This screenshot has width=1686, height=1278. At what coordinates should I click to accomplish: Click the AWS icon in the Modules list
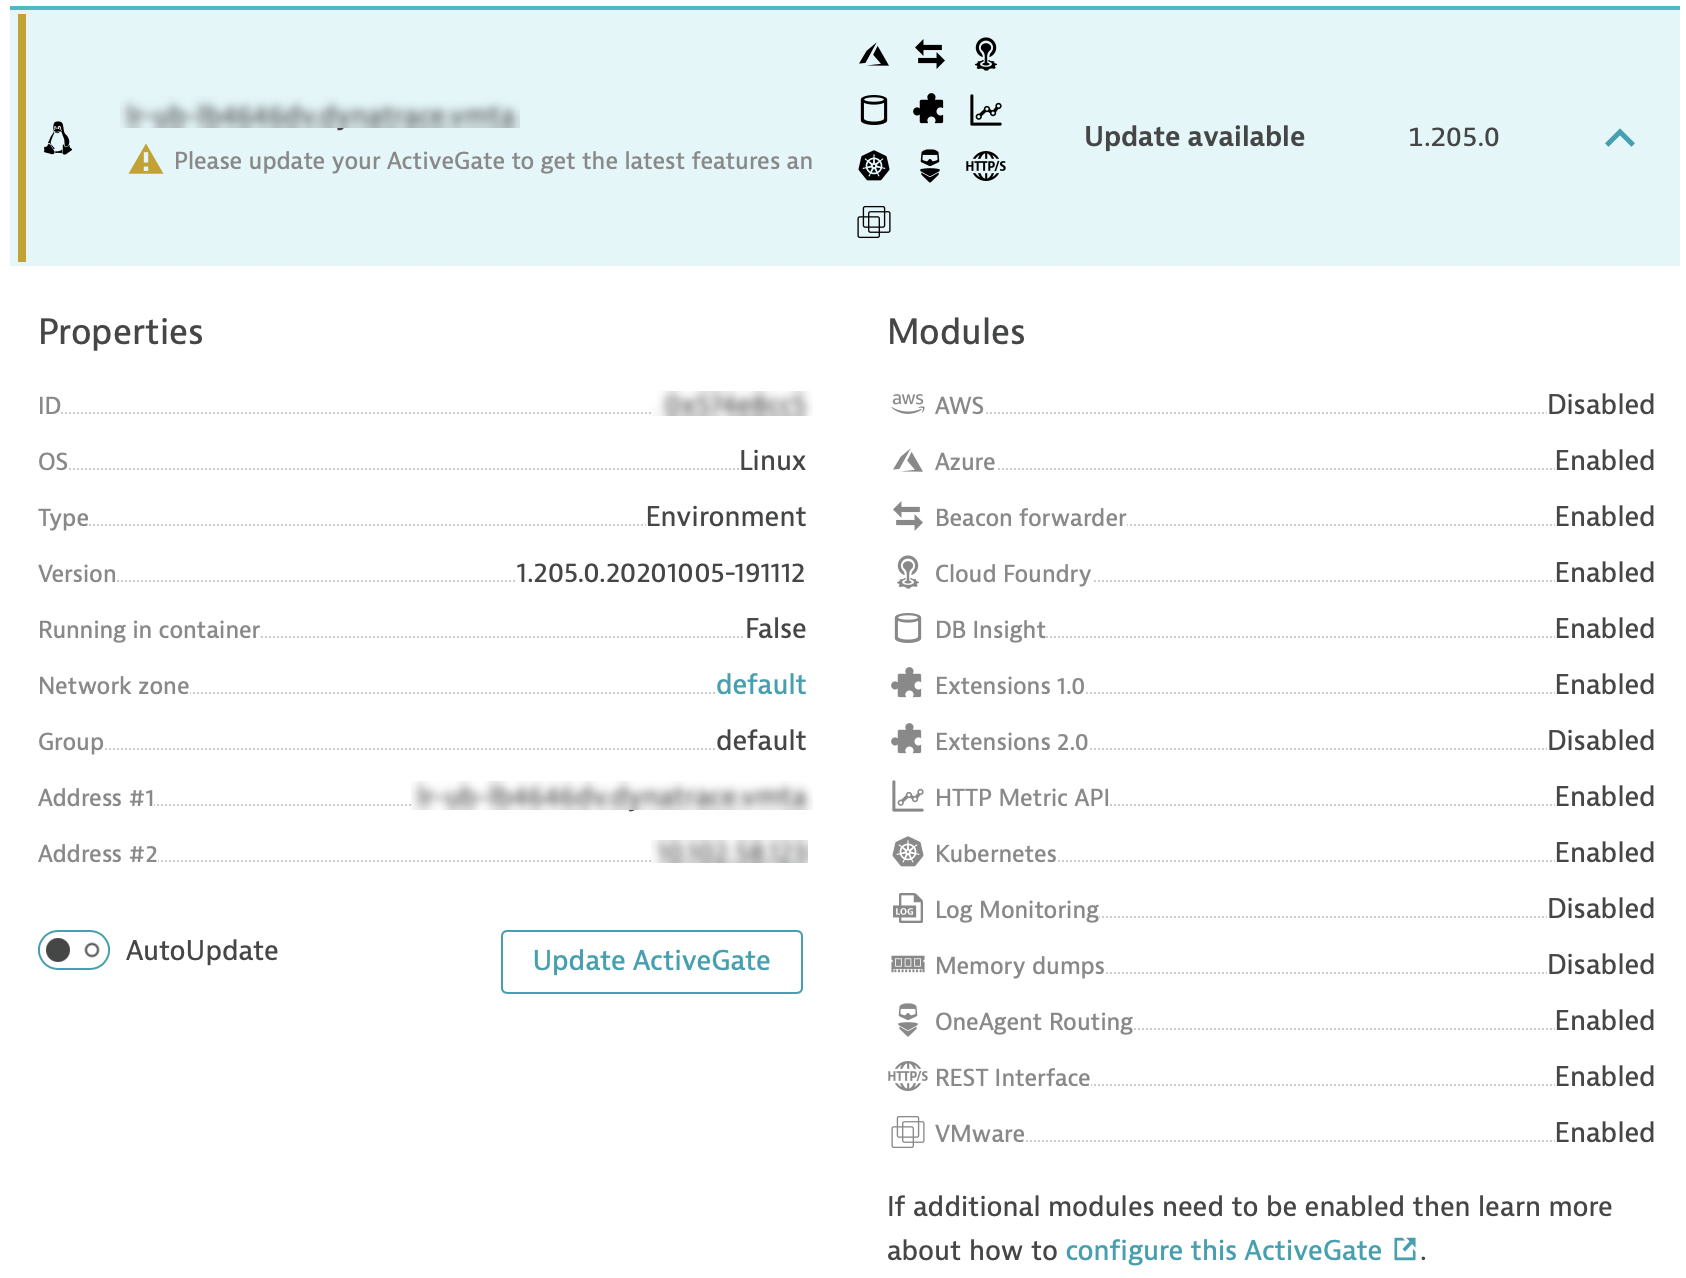click(908, 403)
